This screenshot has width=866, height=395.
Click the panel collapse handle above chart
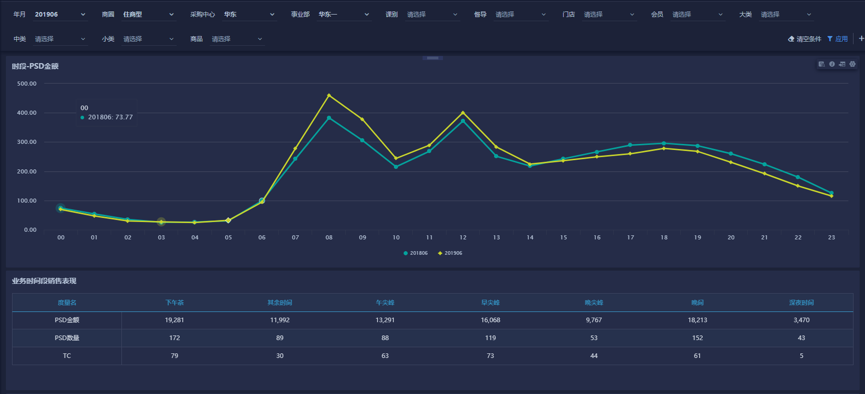[x=432, y=57]
